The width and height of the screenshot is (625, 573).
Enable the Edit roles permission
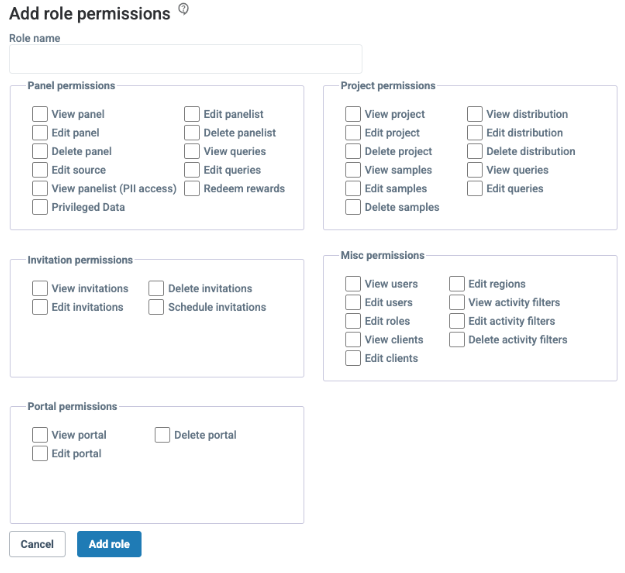pyautogui.click(x=353, y=321)
